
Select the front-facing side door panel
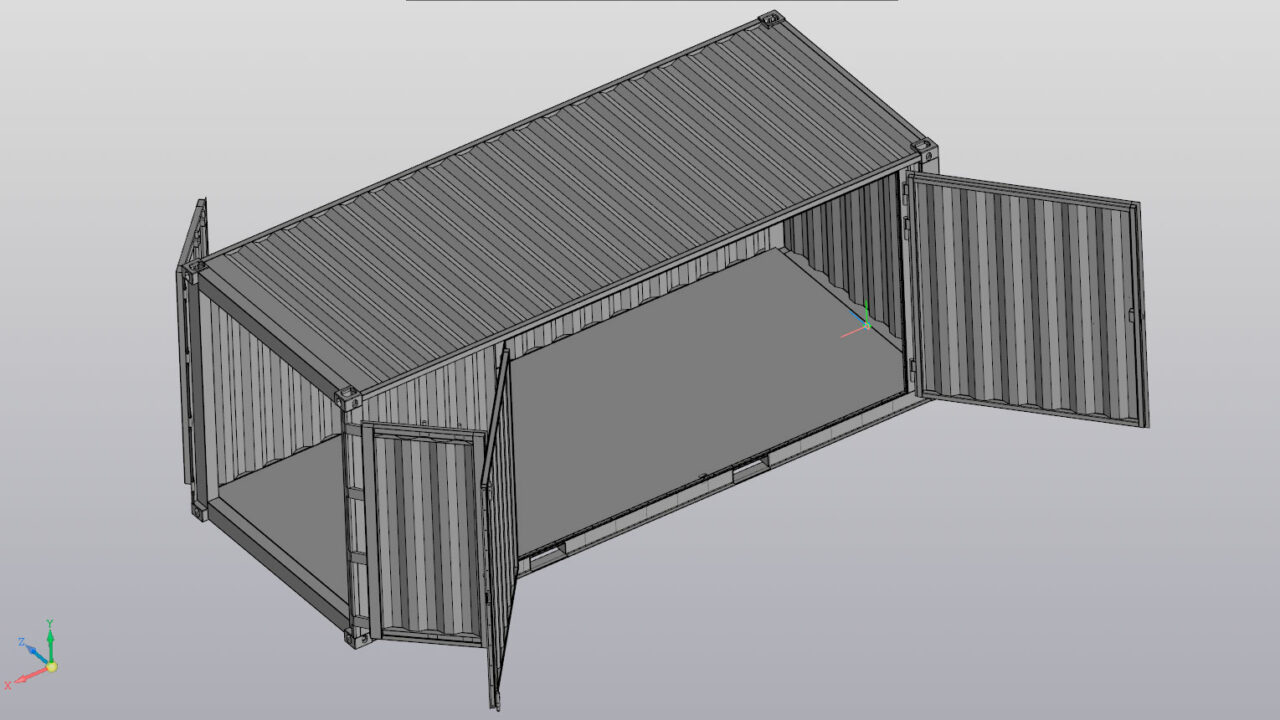[425, 535]
